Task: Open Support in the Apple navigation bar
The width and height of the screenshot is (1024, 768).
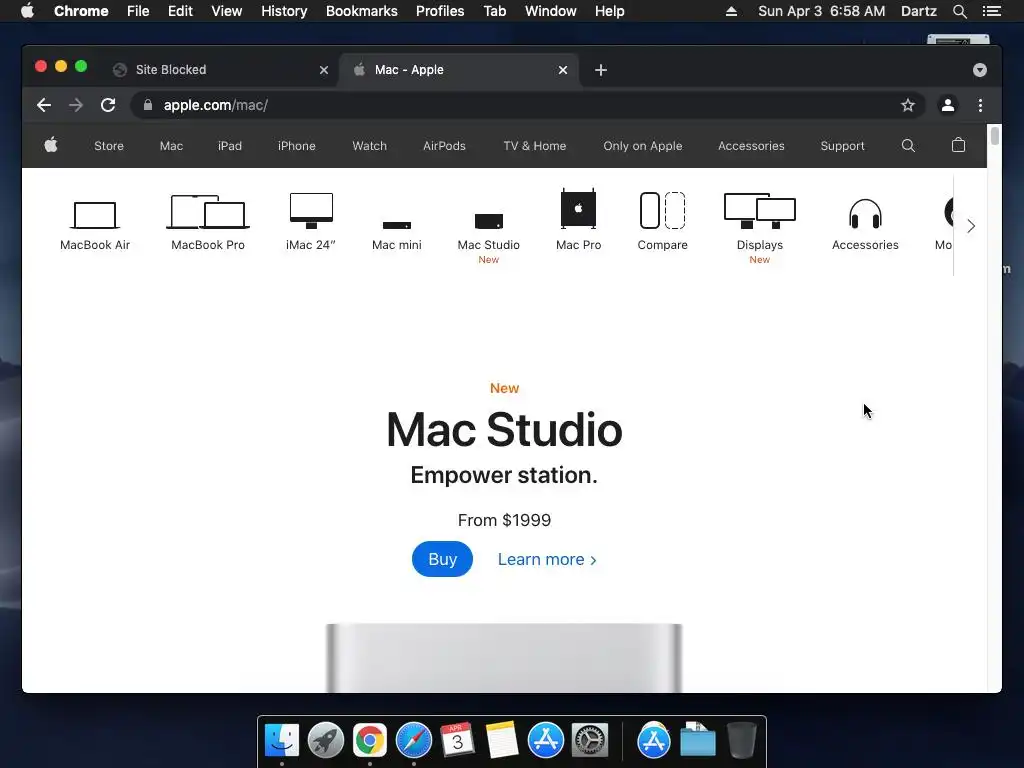Action: click(842, 146)
